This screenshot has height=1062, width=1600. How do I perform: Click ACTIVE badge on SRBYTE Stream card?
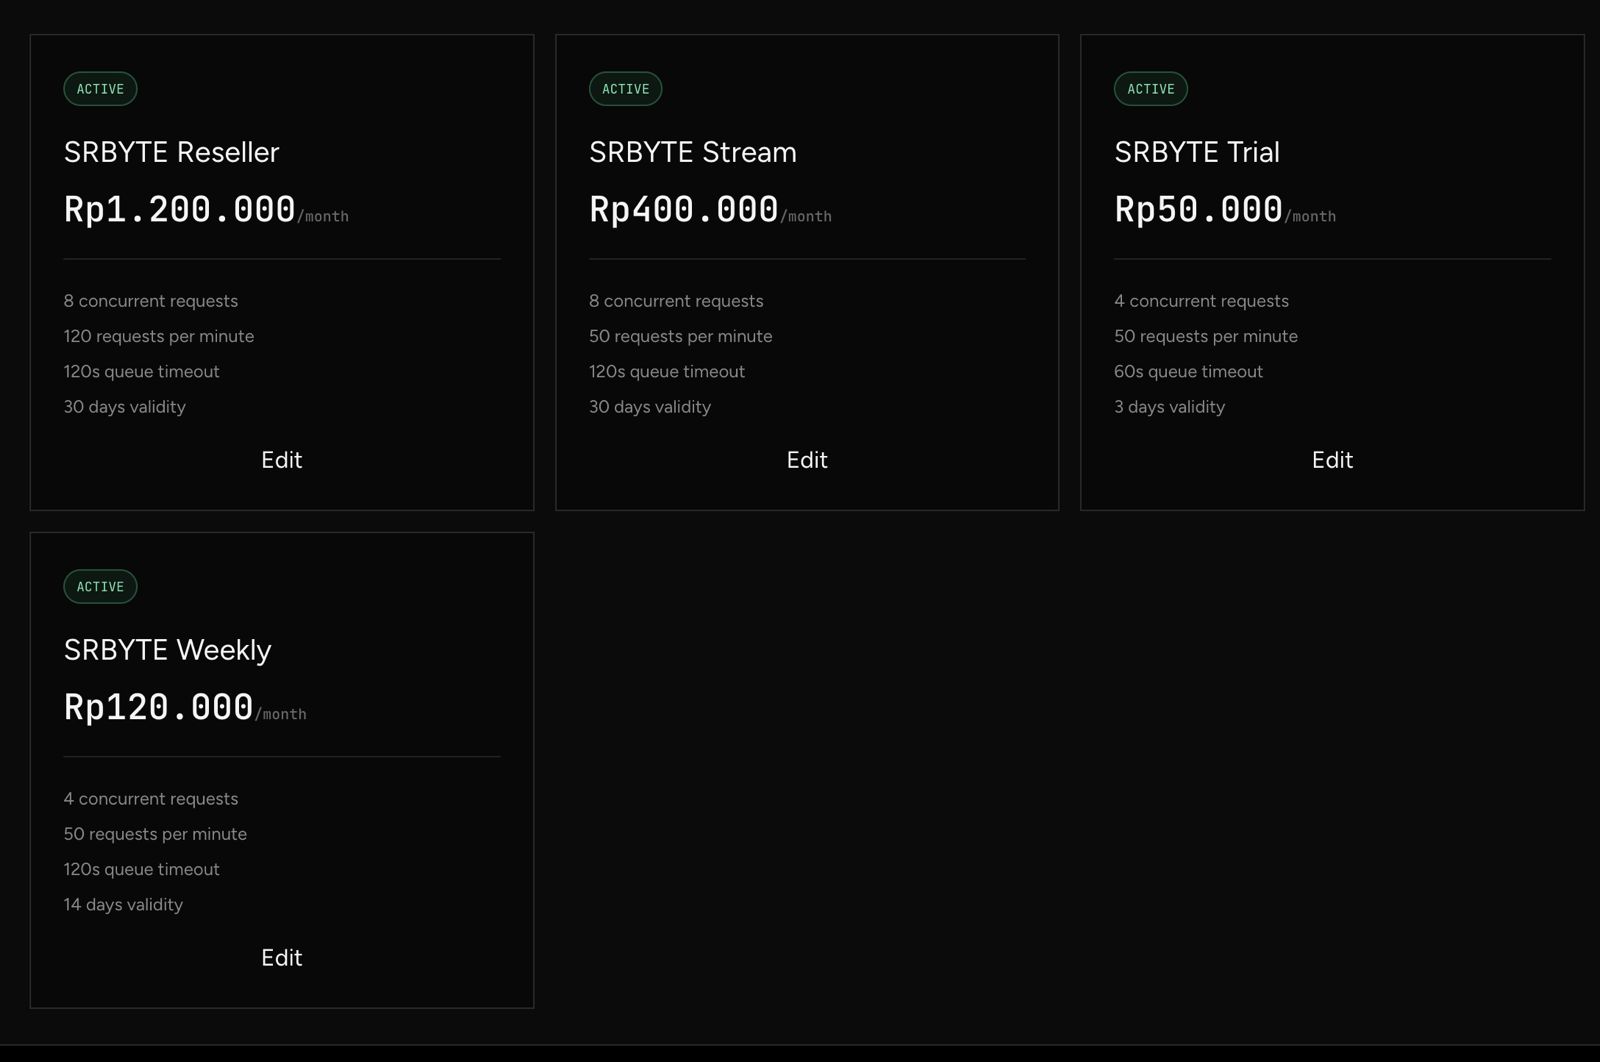626,89
